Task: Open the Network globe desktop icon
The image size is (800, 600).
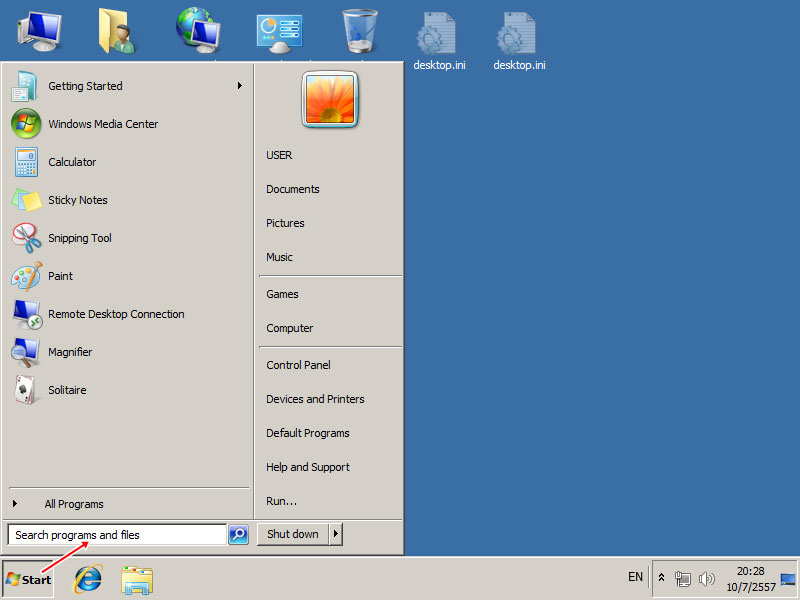Action: [x=198, y=30]
